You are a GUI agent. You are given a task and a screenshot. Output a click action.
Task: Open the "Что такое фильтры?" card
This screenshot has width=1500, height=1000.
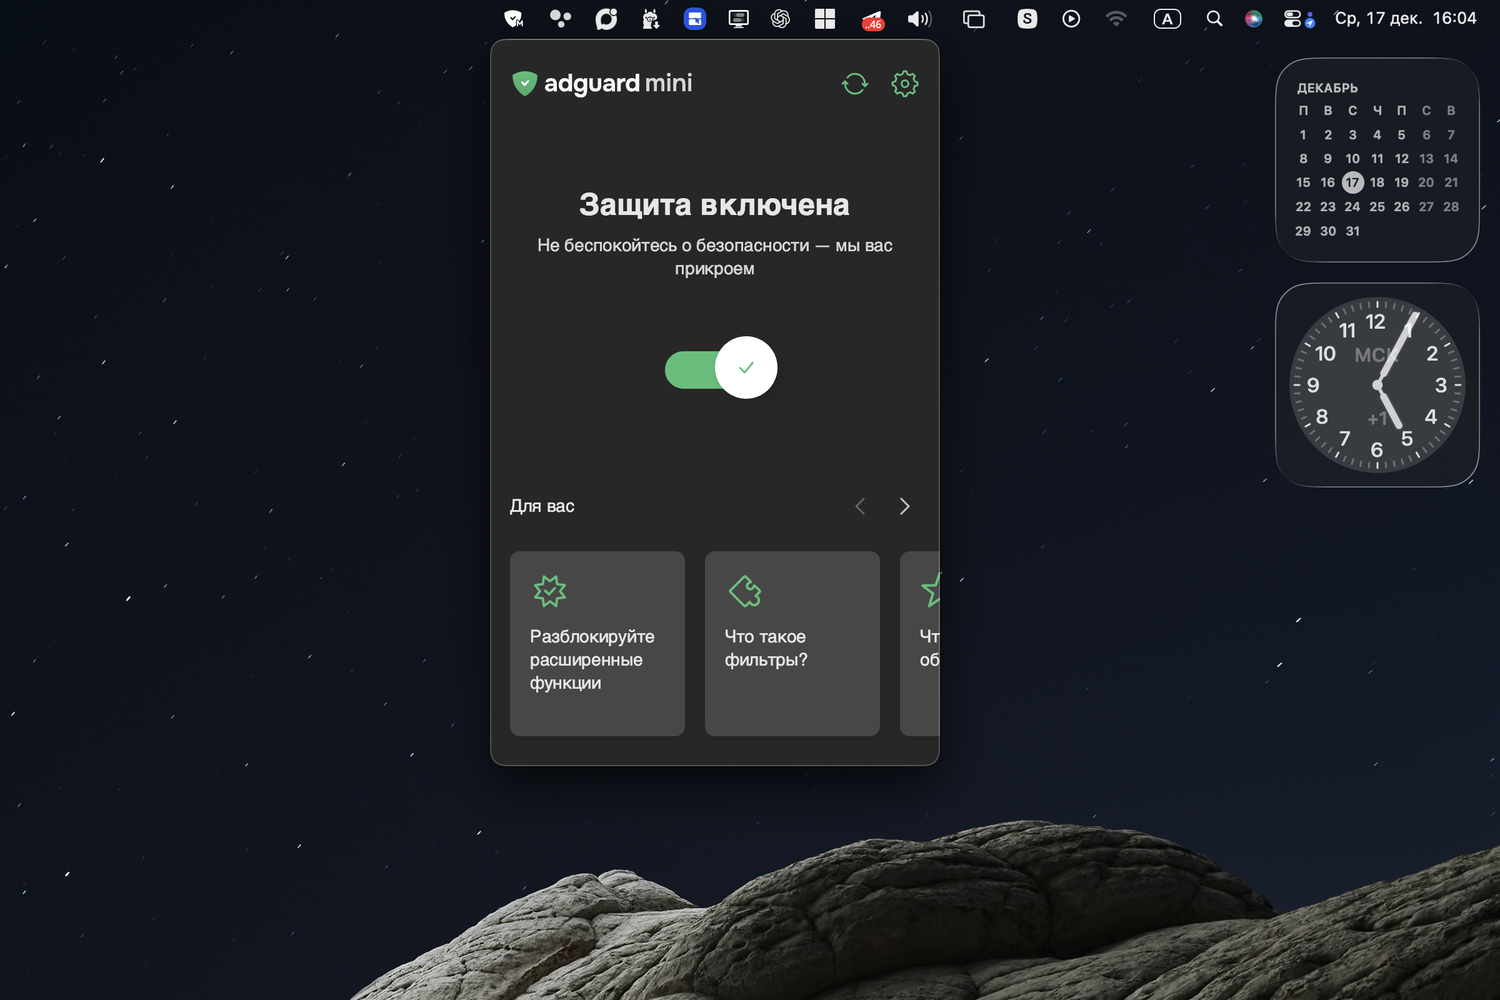pyautogui.click(x=792, y=644)
